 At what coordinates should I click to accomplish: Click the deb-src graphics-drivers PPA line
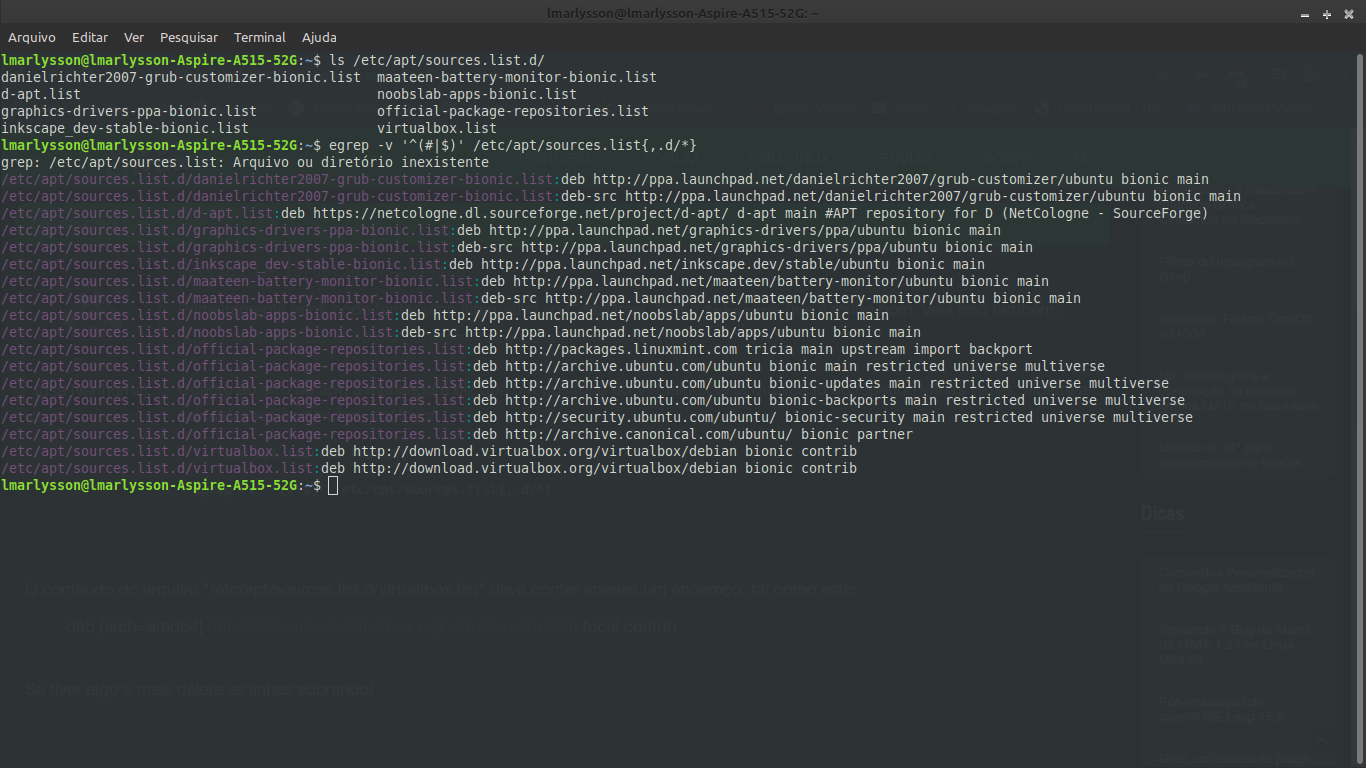coord(517,247)
